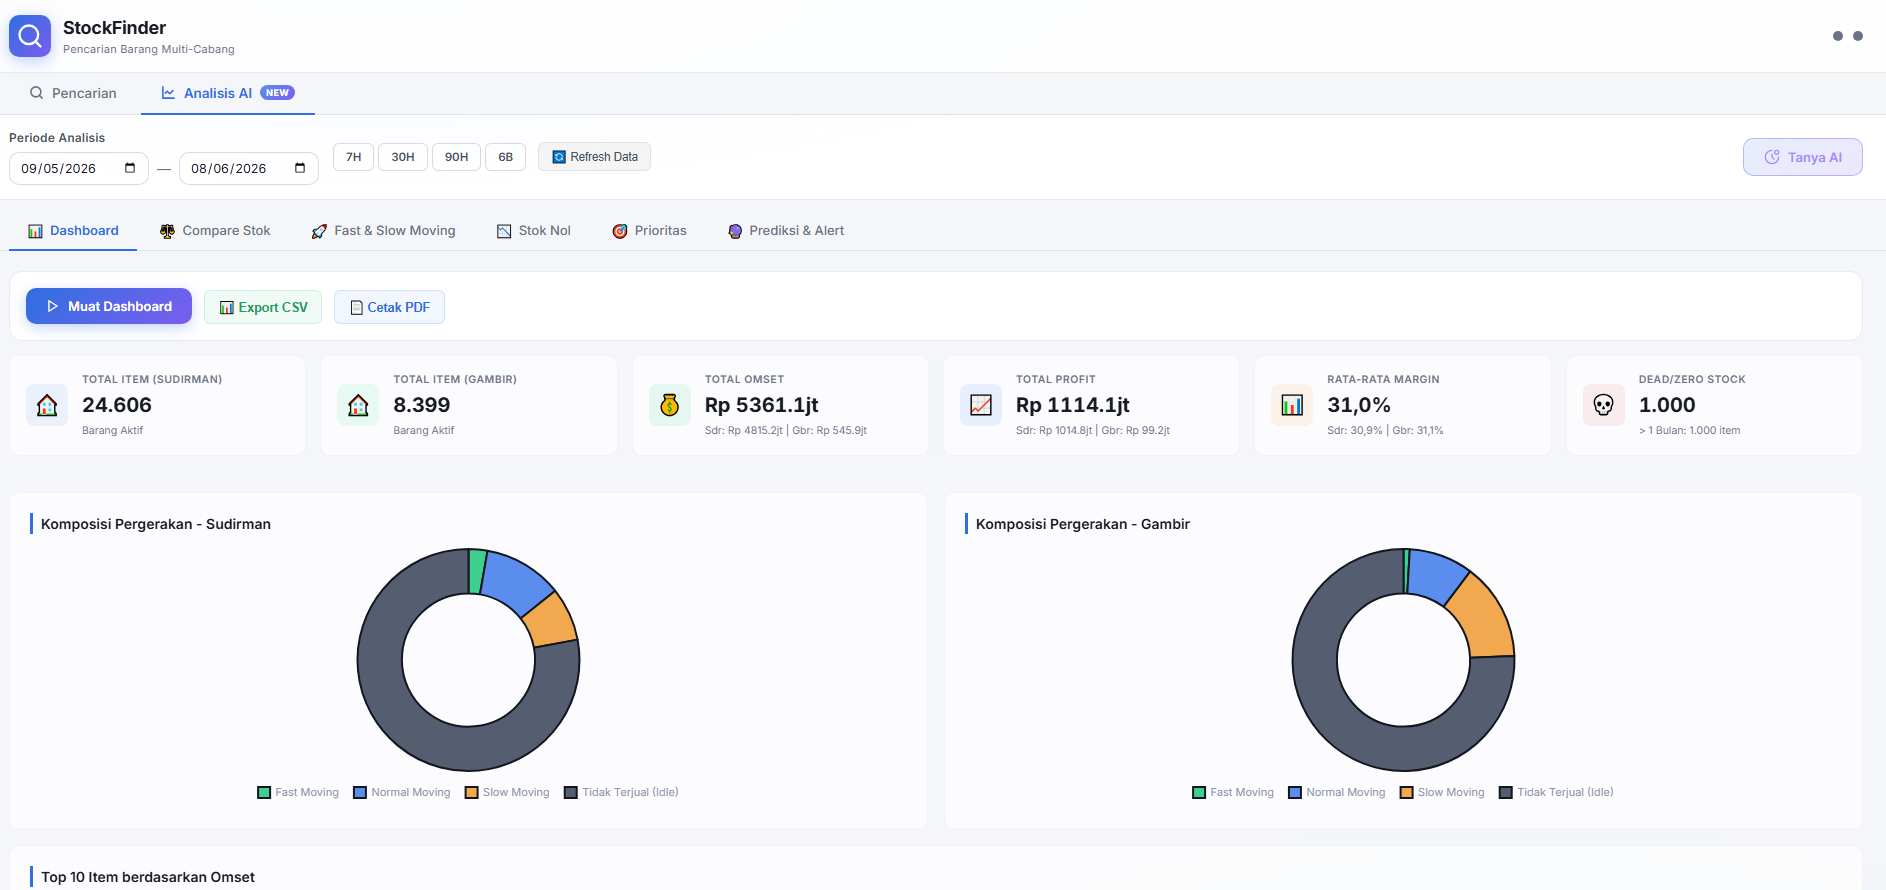Click the Prediksi & Alert crystal ball icon
This screenshot has height=890, width=1886.
pos(735,231)
